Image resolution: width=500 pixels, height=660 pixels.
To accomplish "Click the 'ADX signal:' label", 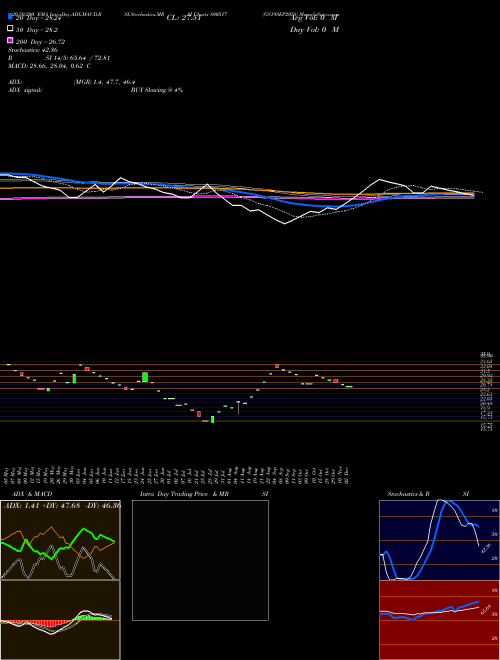I will [25, 90].
